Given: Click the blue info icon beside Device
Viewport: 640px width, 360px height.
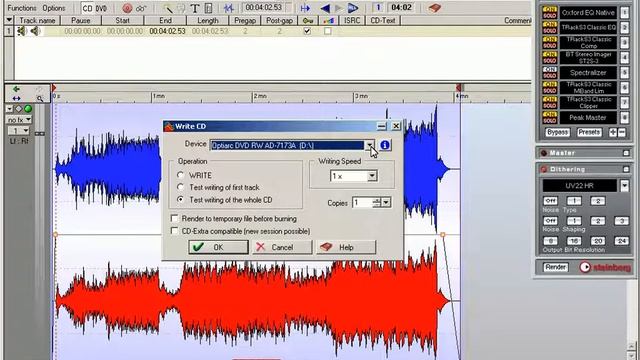Looking at the screenshot, I should point(384,145).
